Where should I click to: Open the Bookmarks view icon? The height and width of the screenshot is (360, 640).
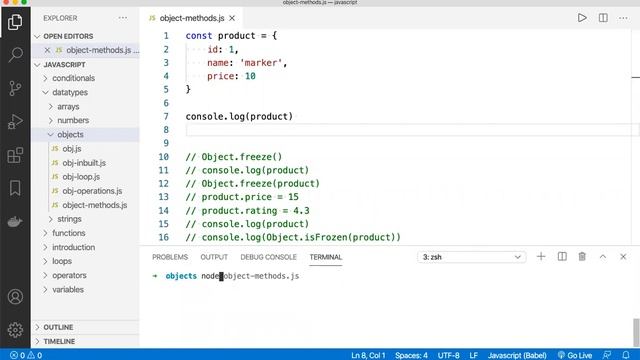[15, 188]
